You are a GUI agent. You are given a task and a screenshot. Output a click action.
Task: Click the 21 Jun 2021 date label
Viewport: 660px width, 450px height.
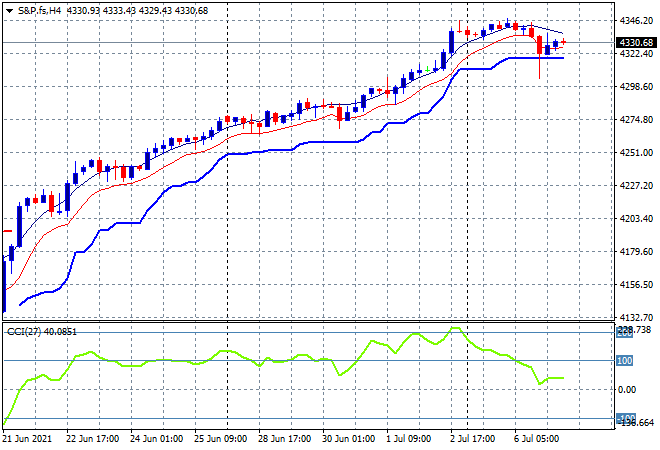click(27, 439)
